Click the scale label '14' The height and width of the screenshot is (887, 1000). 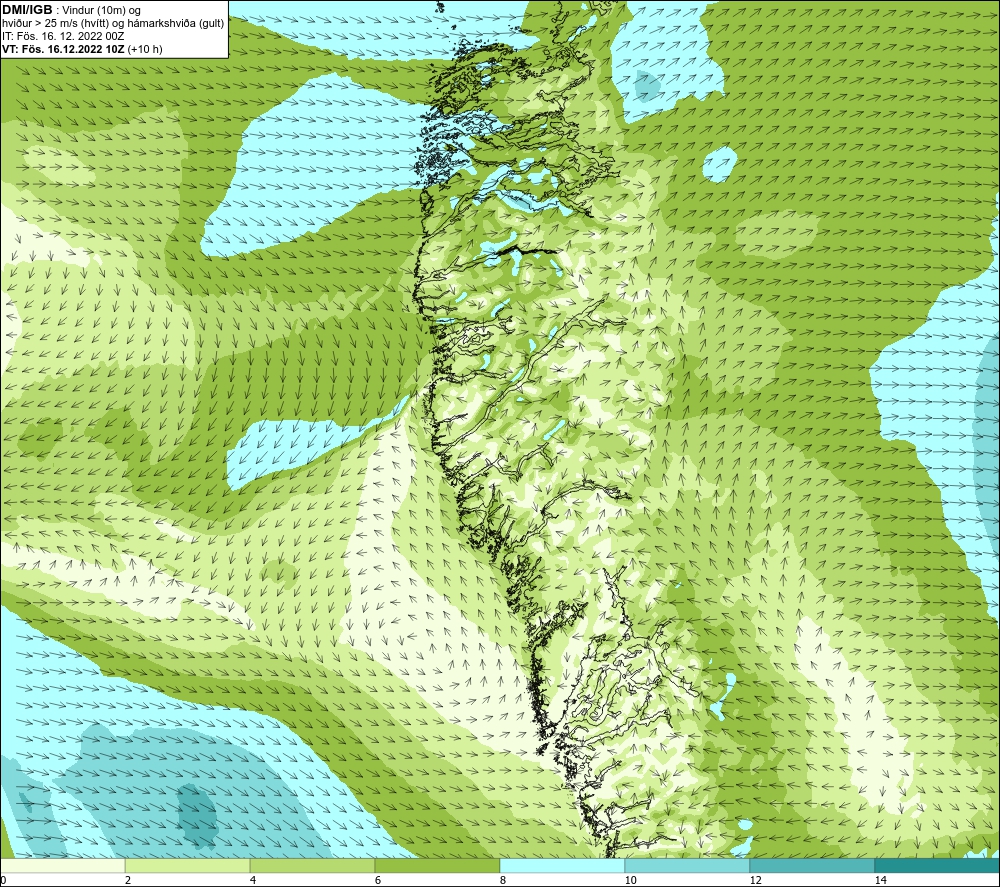[880, 880]
